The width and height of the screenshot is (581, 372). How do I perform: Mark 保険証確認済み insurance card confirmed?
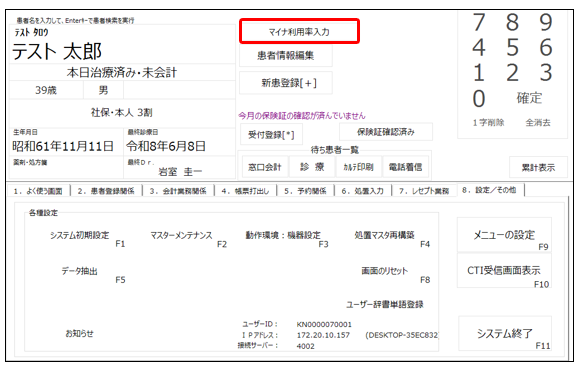click(x=386, y=132)
